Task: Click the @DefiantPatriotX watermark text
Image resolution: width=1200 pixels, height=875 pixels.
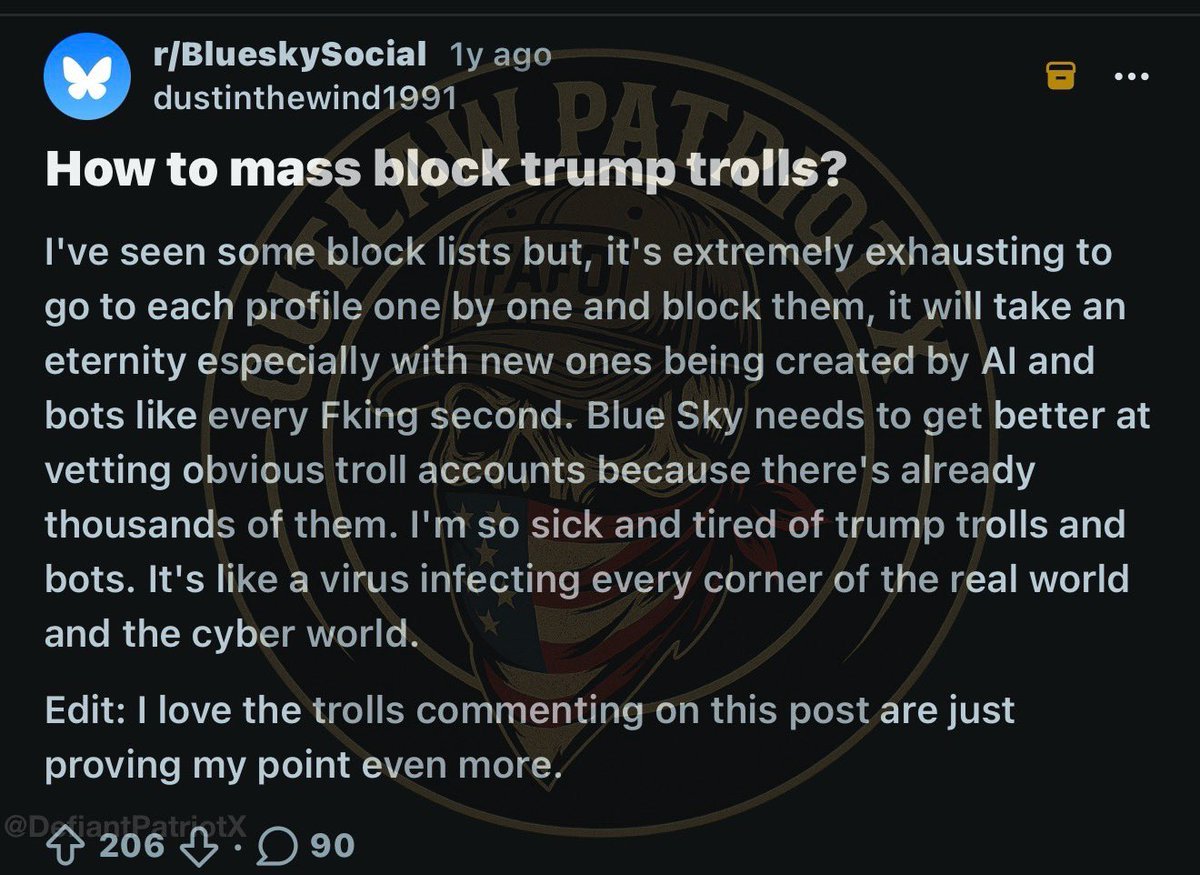Action: point(125,827)
